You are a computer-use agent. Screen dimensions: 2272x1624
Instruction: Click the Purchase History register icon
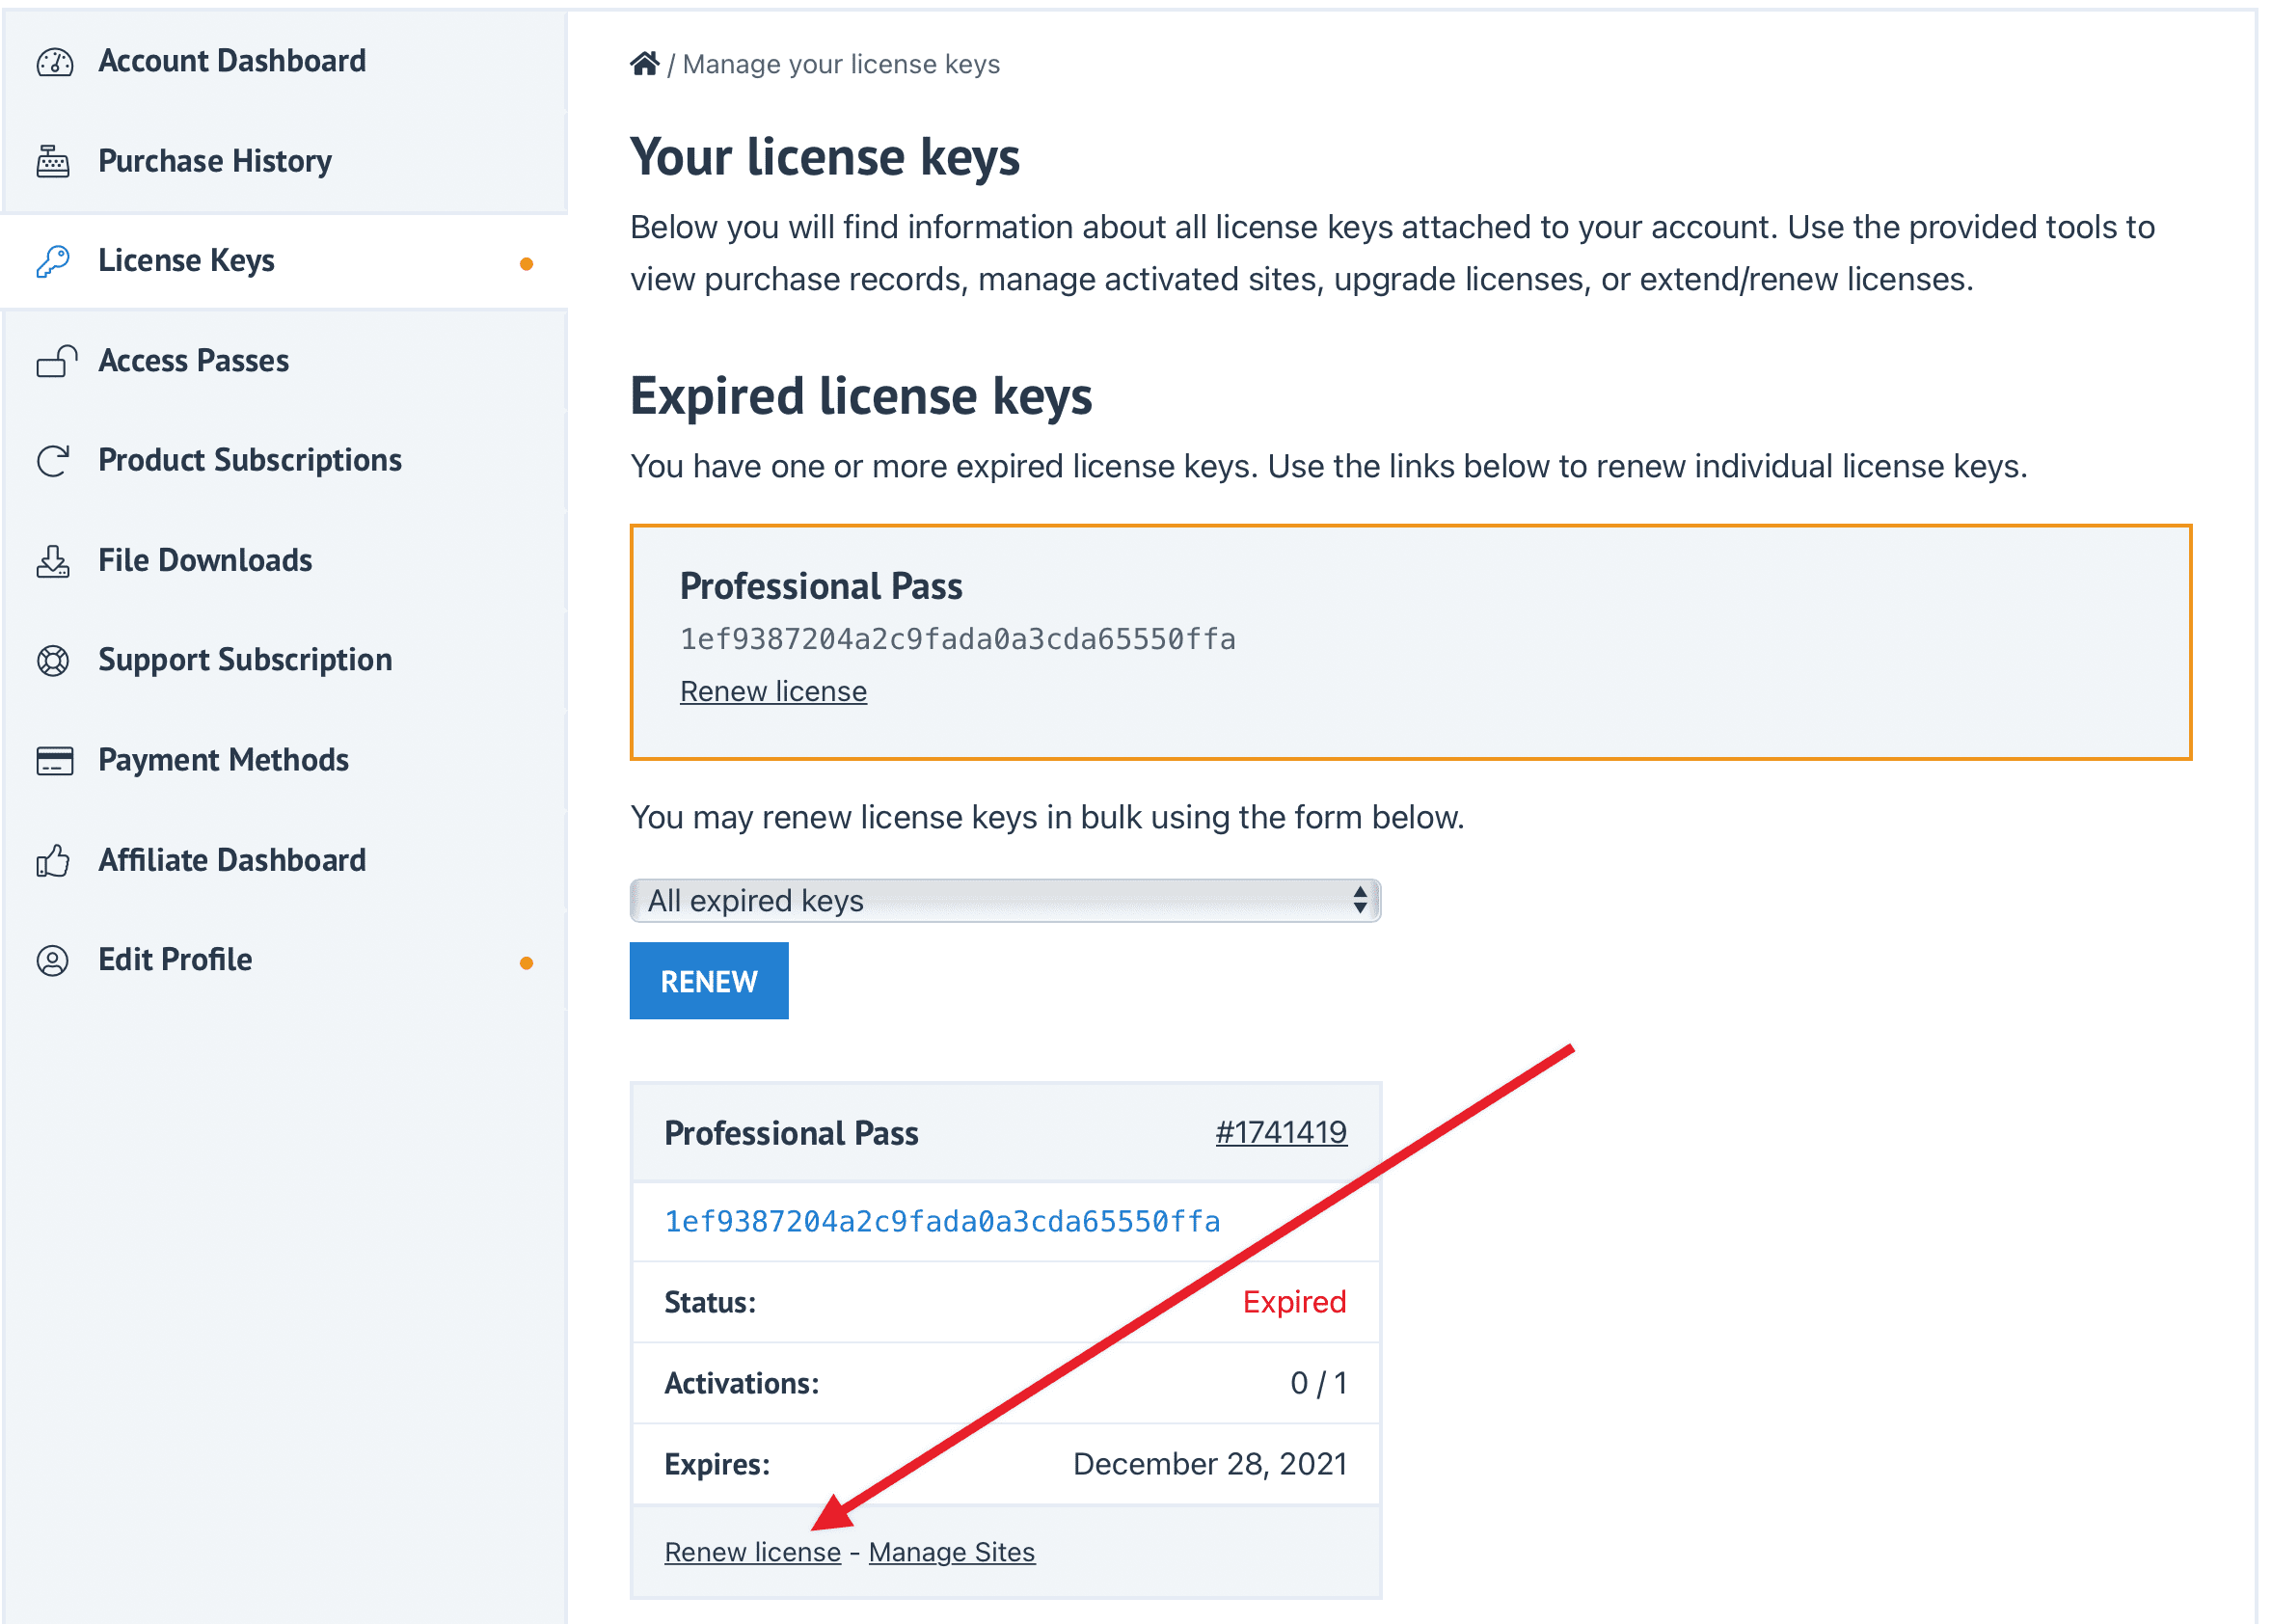coord(53,161)
